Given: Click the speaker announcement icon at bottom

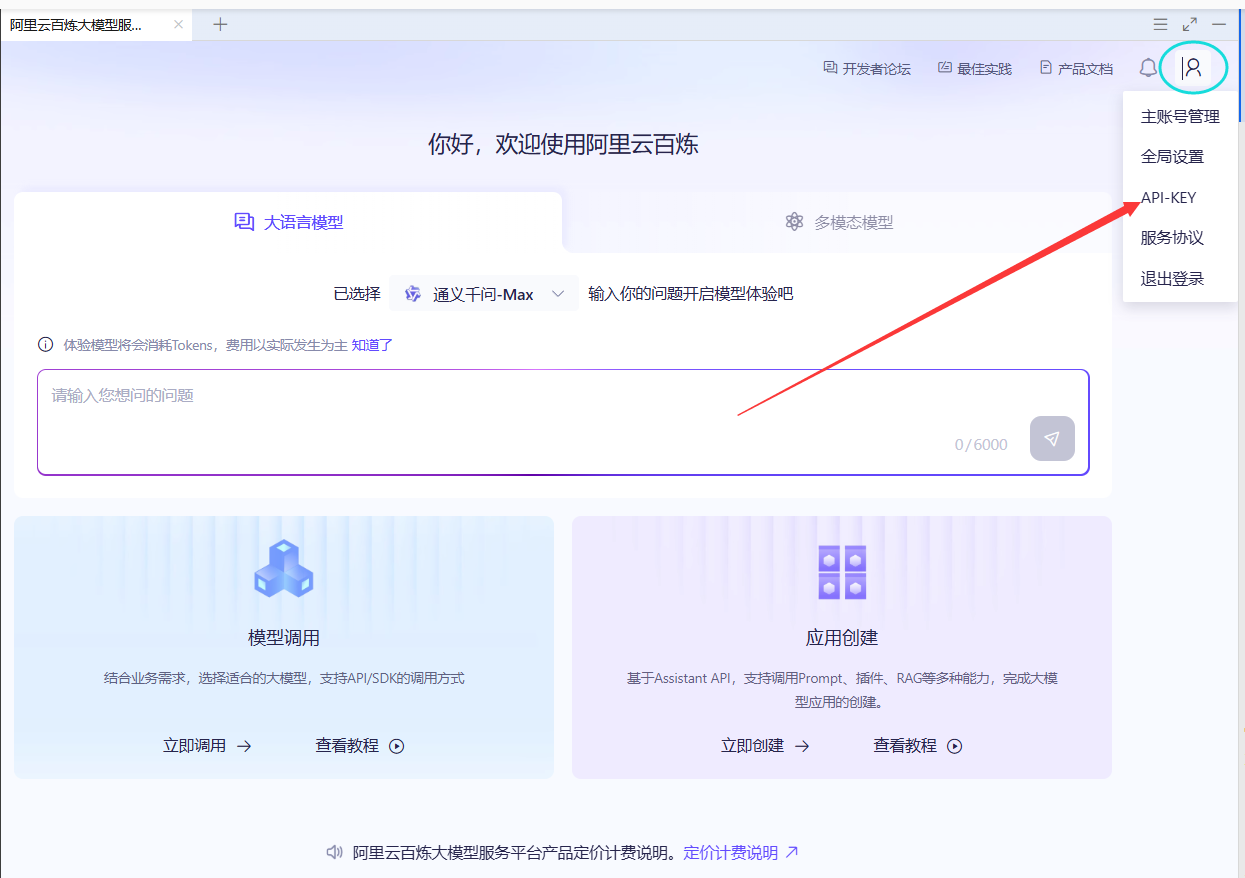Looking at the screenshot, I should [x=335, y=853].
